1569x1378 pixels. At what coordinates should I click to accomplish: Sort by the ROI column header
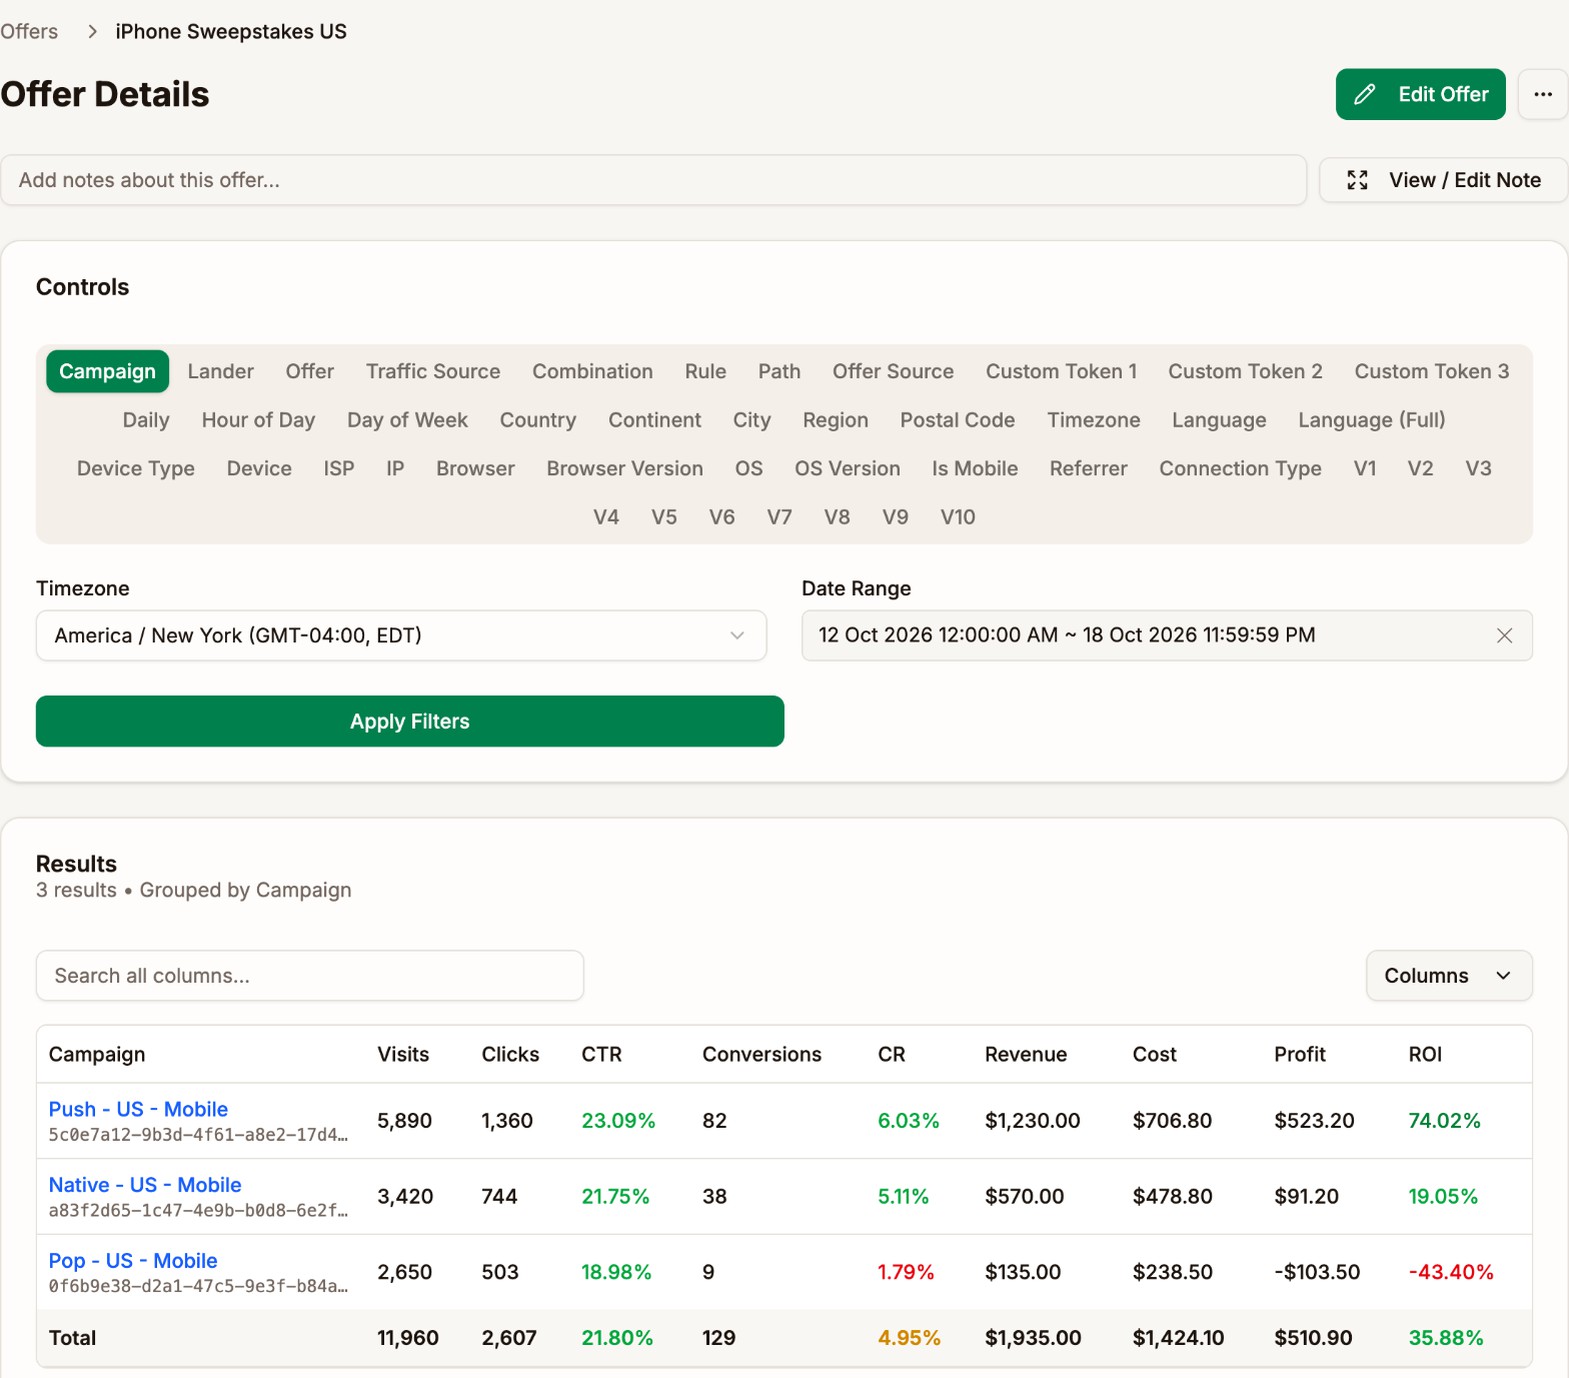click(1425, 1054)
